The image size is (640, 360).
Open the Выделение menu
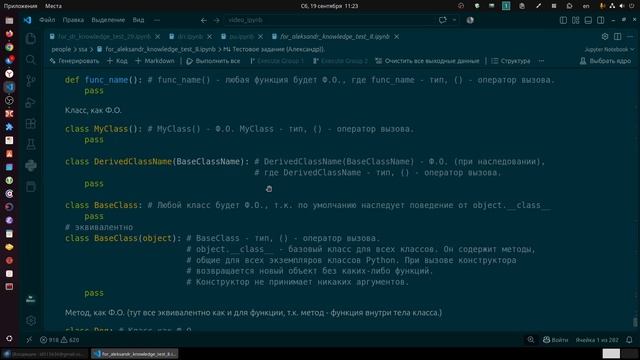tap(108, 20)
